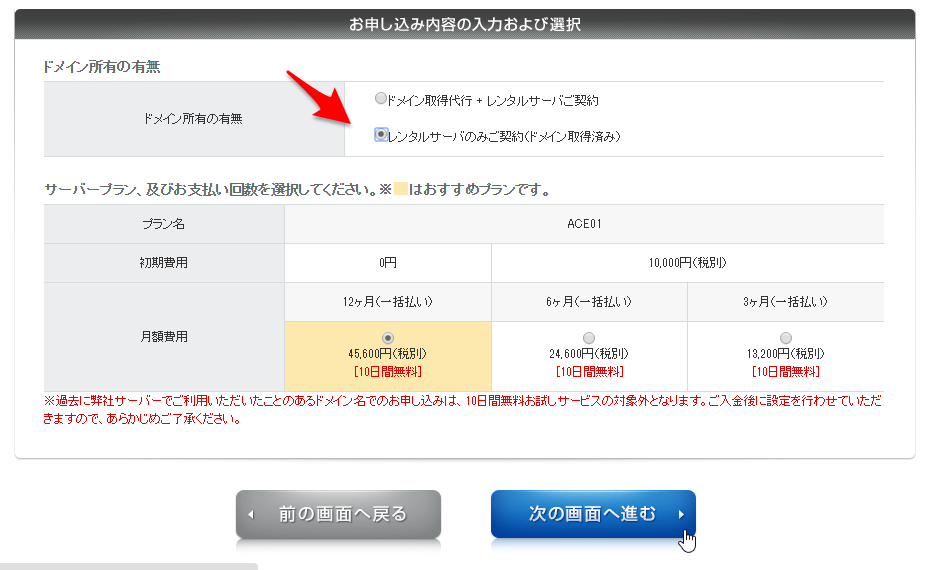Screen dimensions: 930x570
Task: Select レンタルサーバのみご契約 radio option
Action: pyautogui.click(x=381, y=135)
